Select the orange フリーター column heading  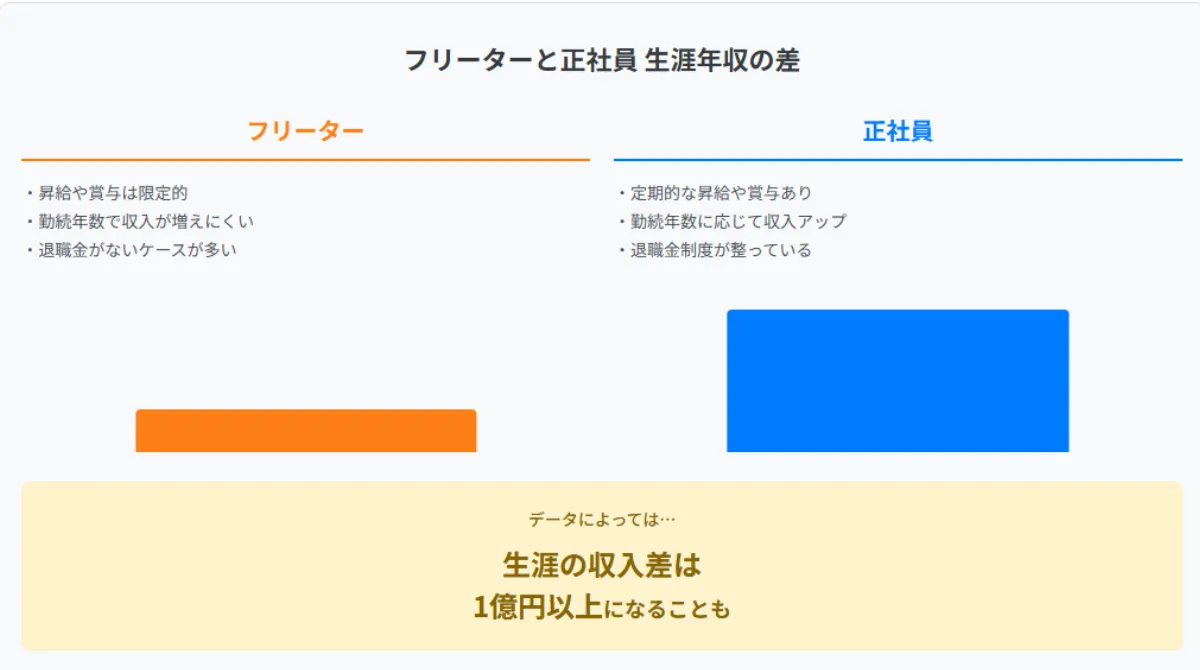305,131
